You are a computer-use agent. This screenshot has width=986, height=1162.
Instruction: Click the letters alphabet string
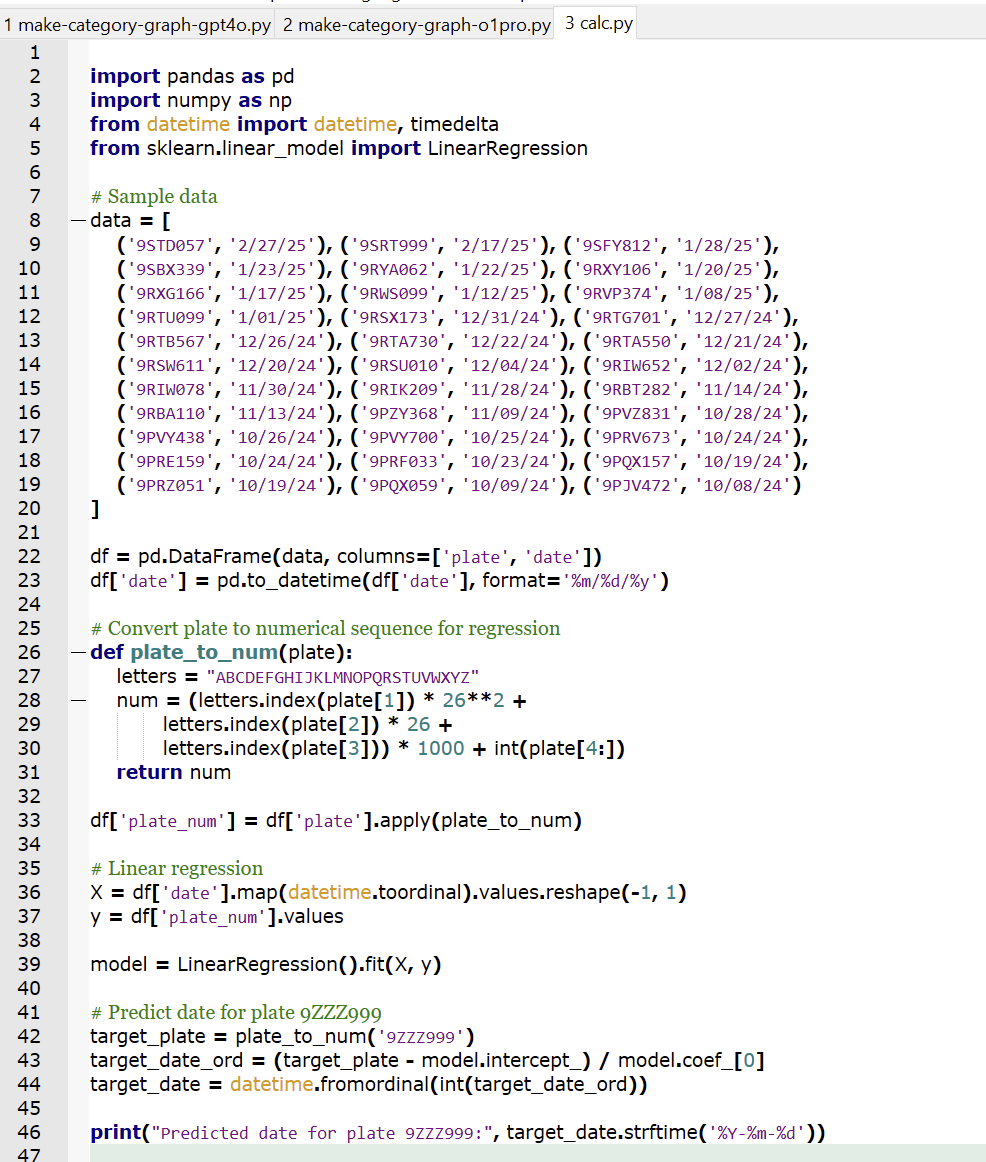[x=343, y=677]
